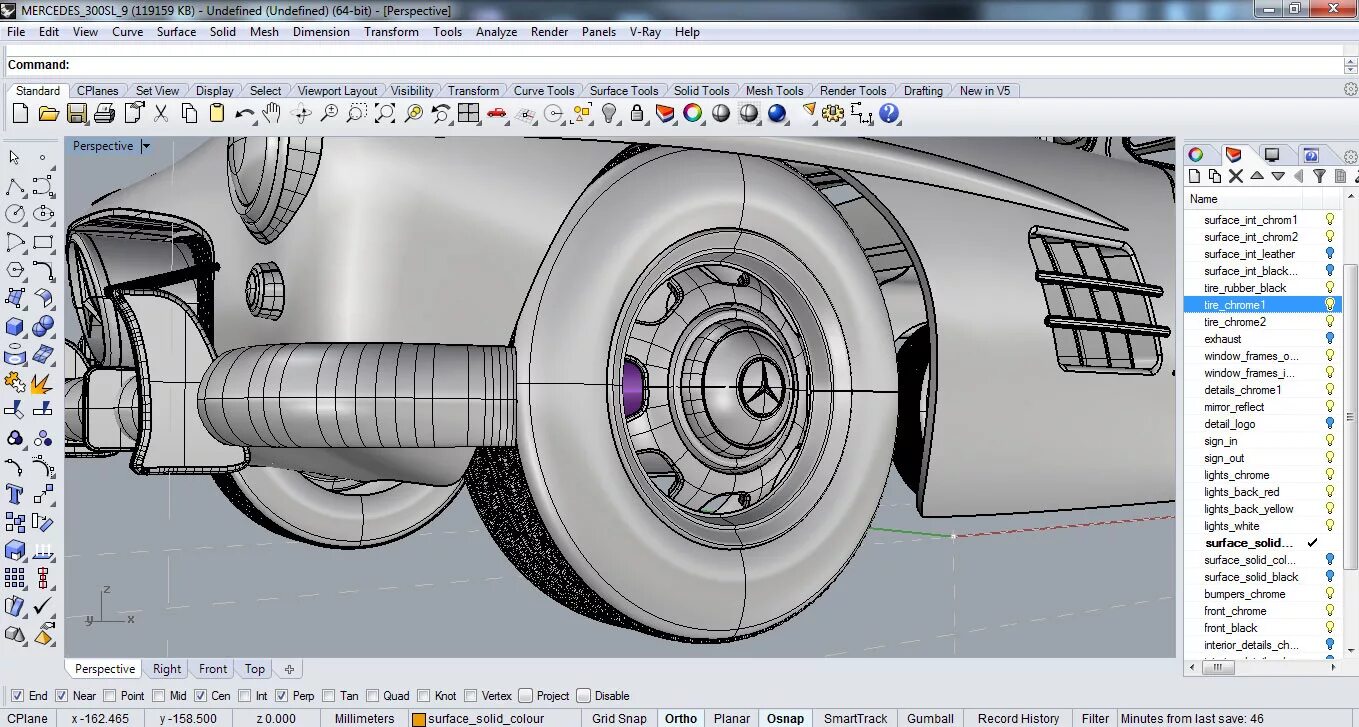Click the Delete layer X icon

click(x=1236, y=176)
